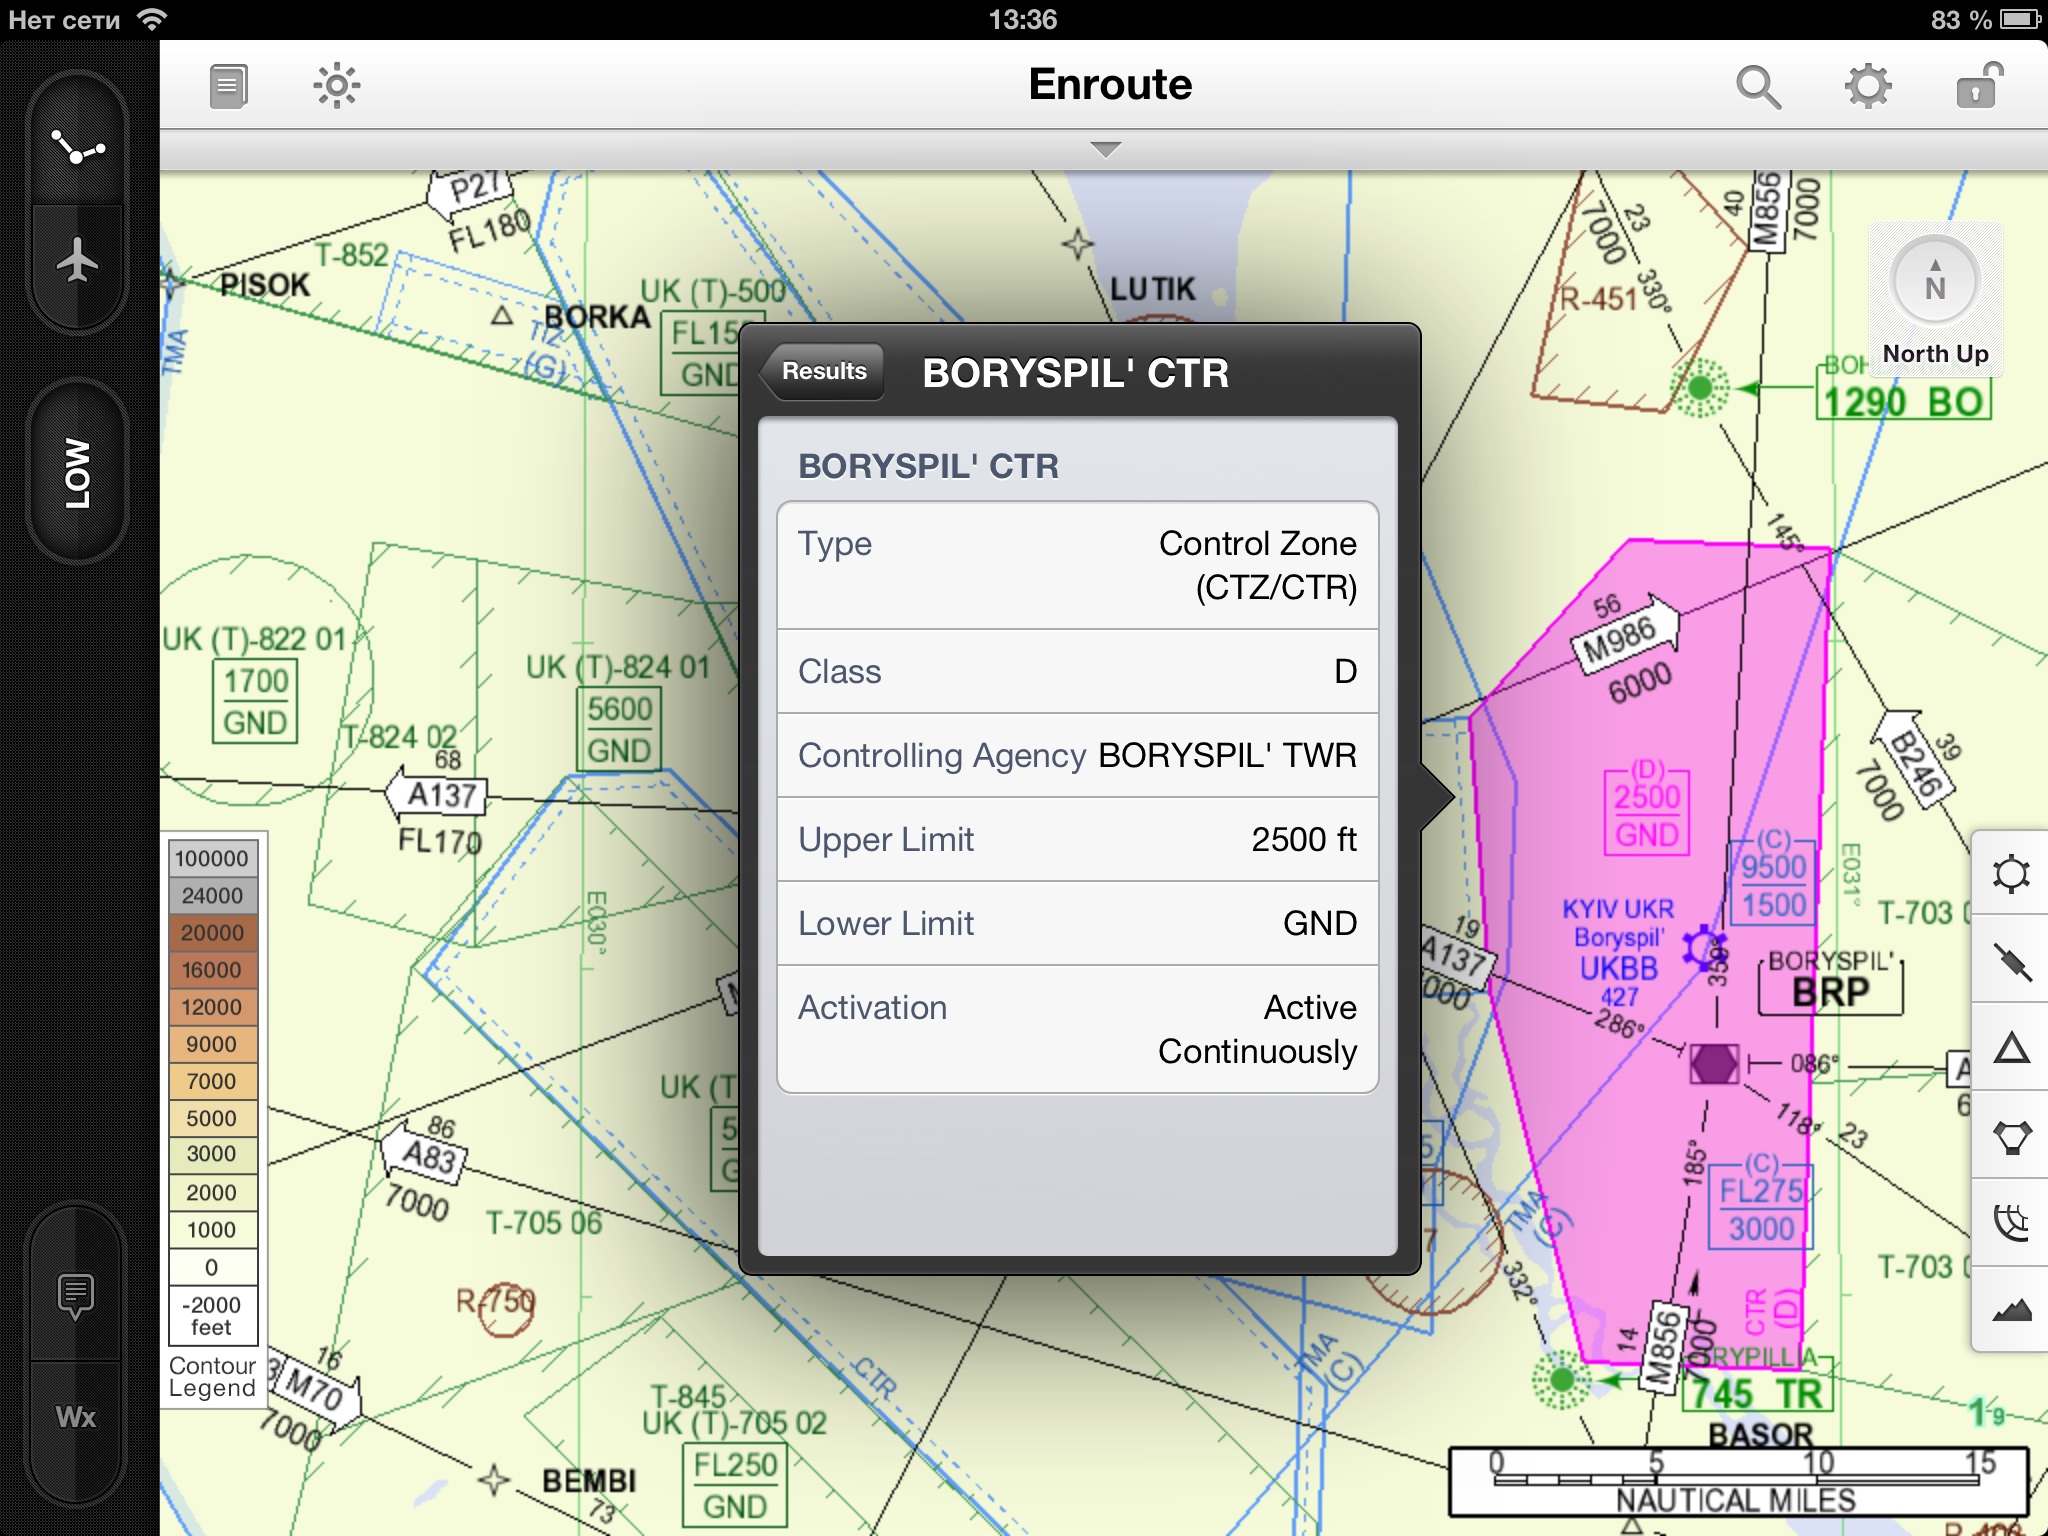Image resolution: width=2048 pixels, height=1536 pixels.
Task: Adjust brightness with the sun icon
Action: point(336,86)
